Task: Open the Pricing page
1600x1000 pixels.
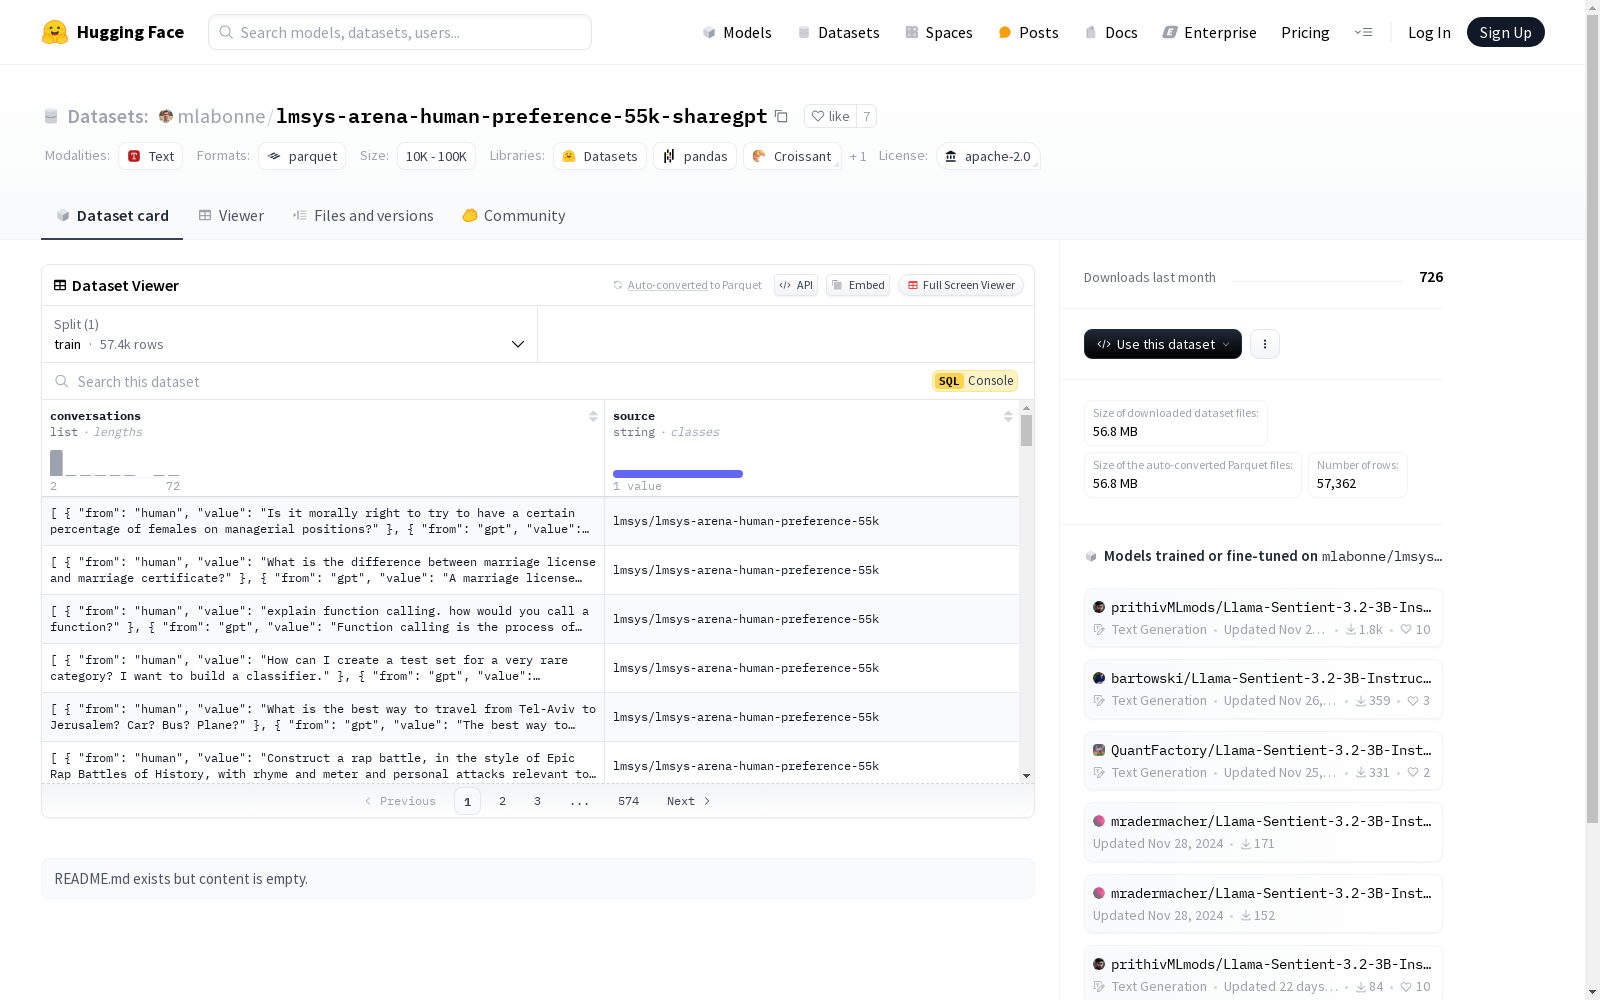Action: (x=1305, y=32)
